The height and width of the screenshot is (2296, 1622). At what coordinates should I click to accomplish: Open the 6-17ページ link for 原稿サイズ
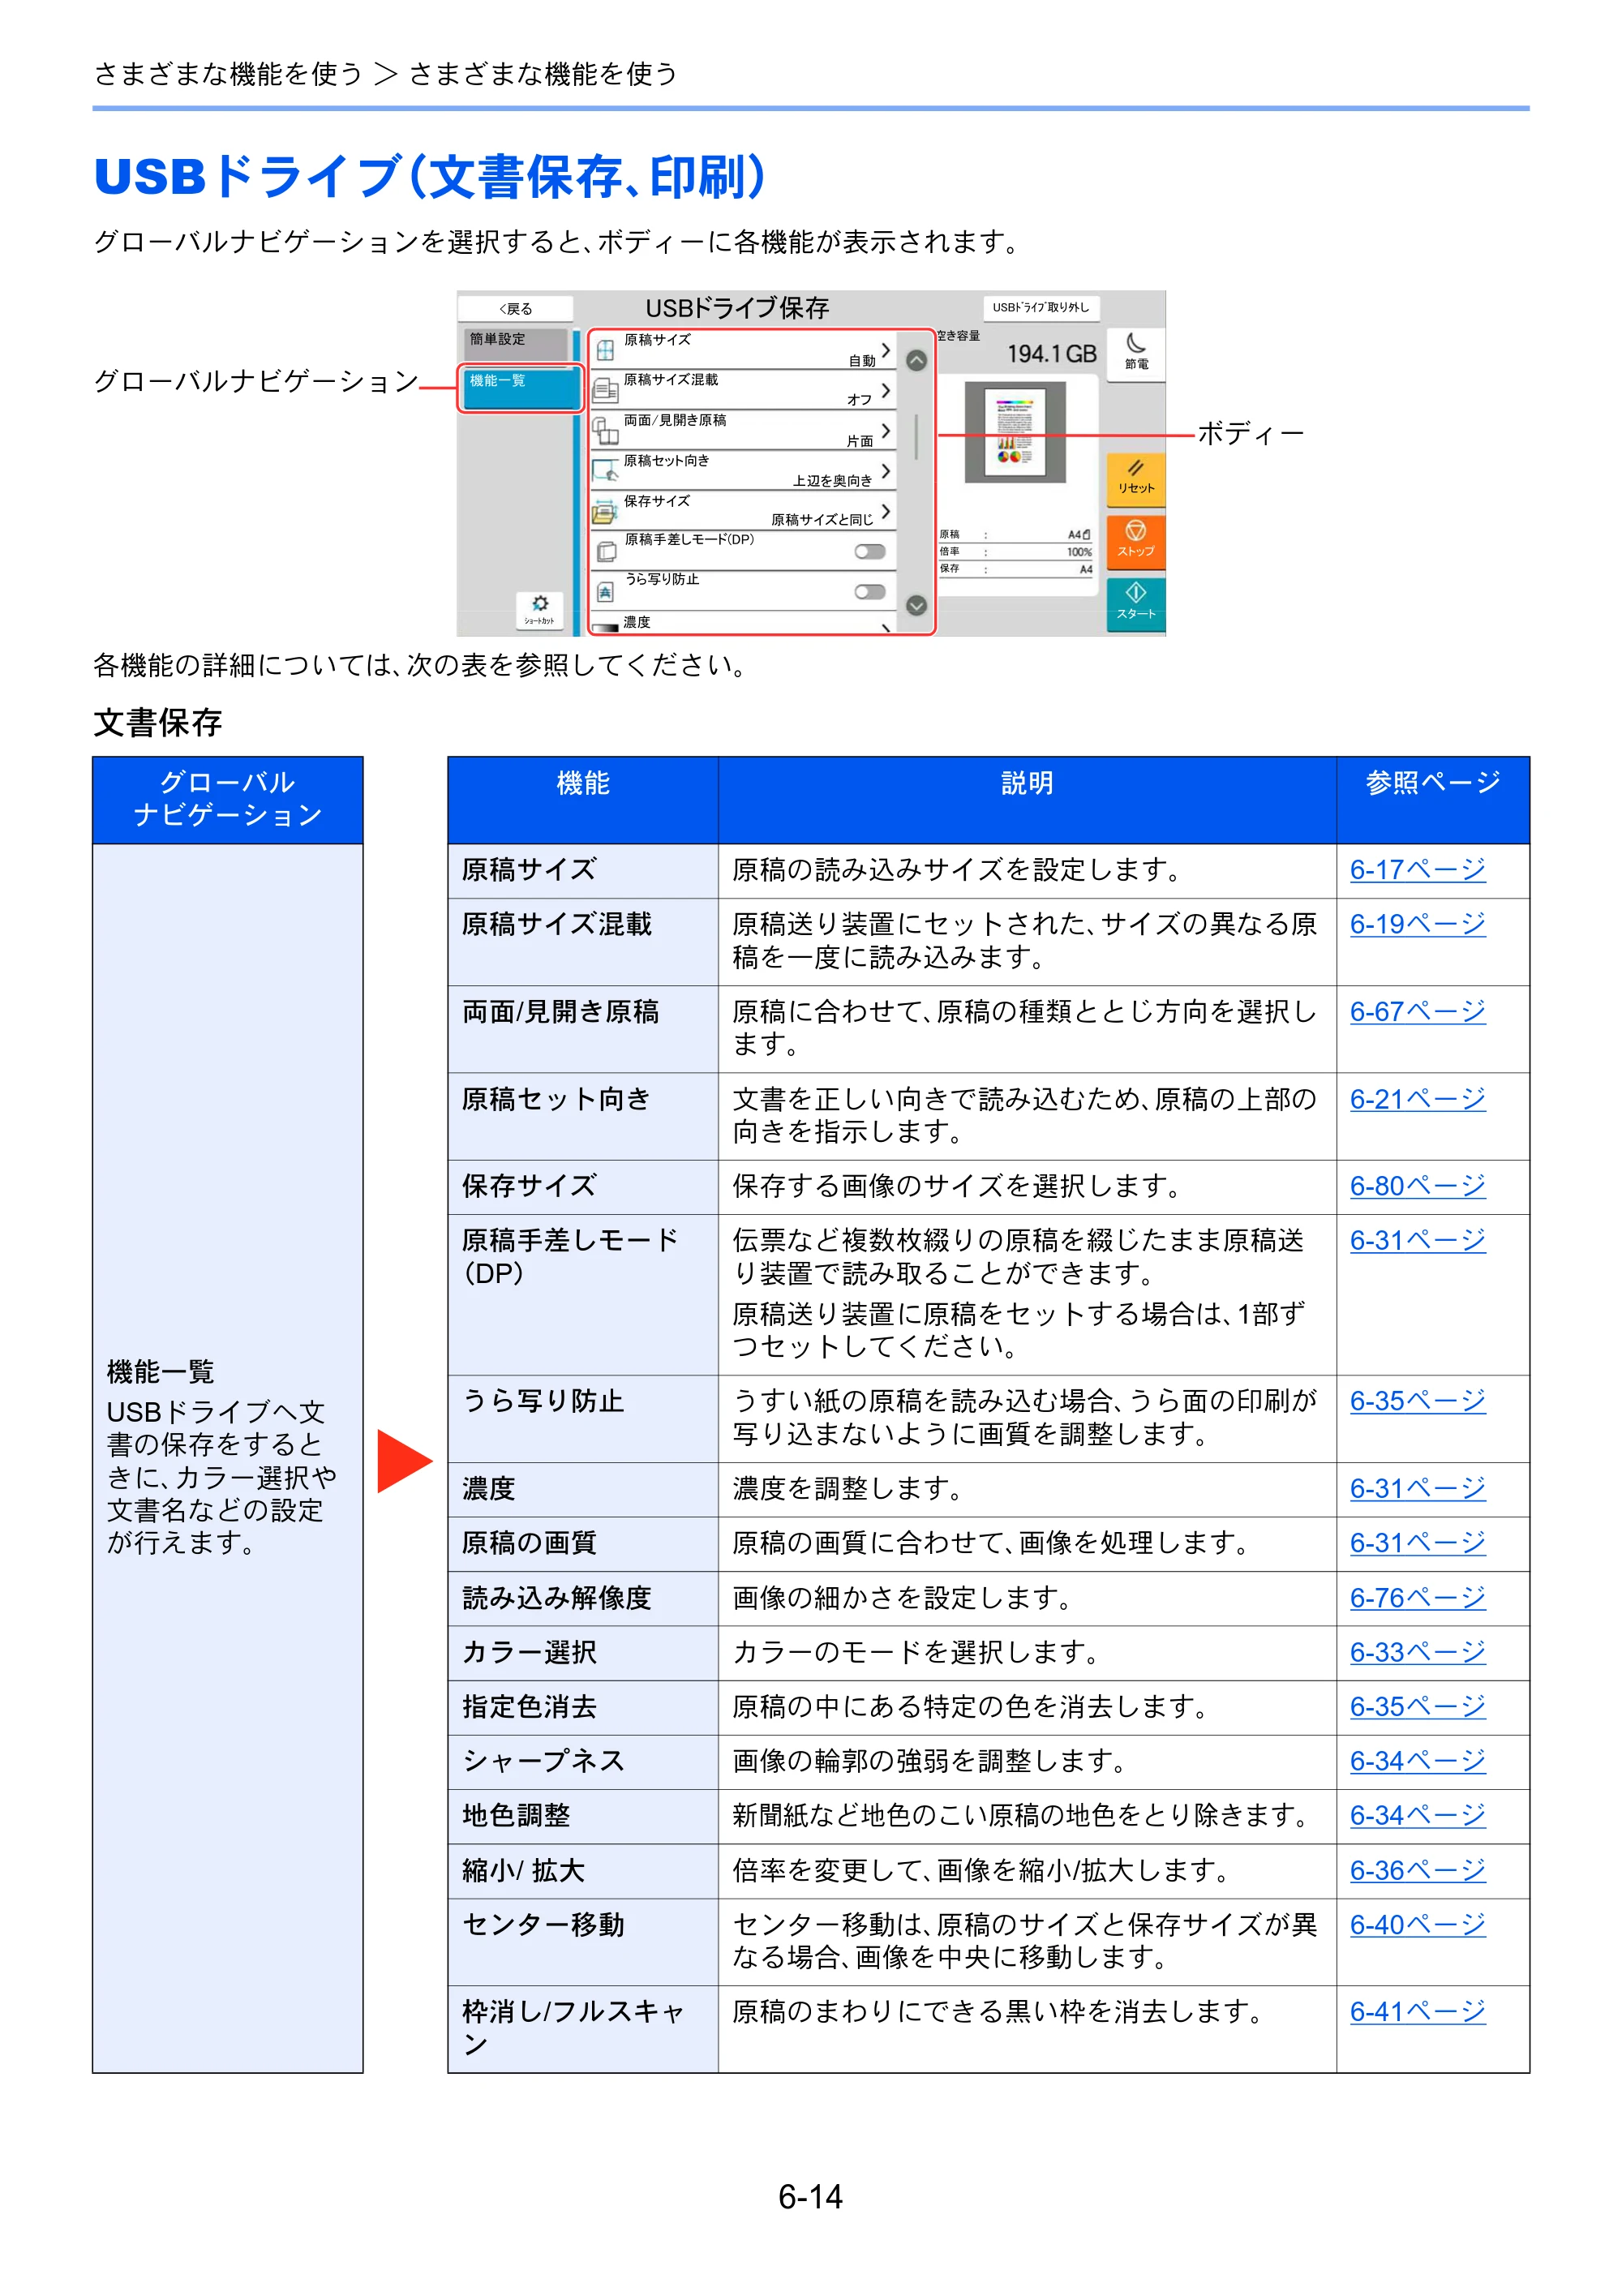(1417, 870)
